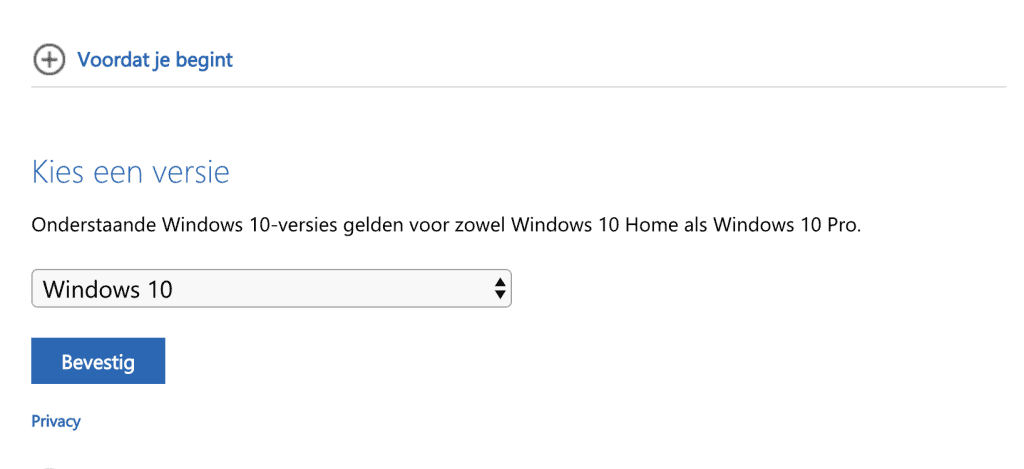Viewport: 1024px width, 469px height.
Task: Click the Onderstaande Windows 10-versies description text
Action: pos(447,226)
